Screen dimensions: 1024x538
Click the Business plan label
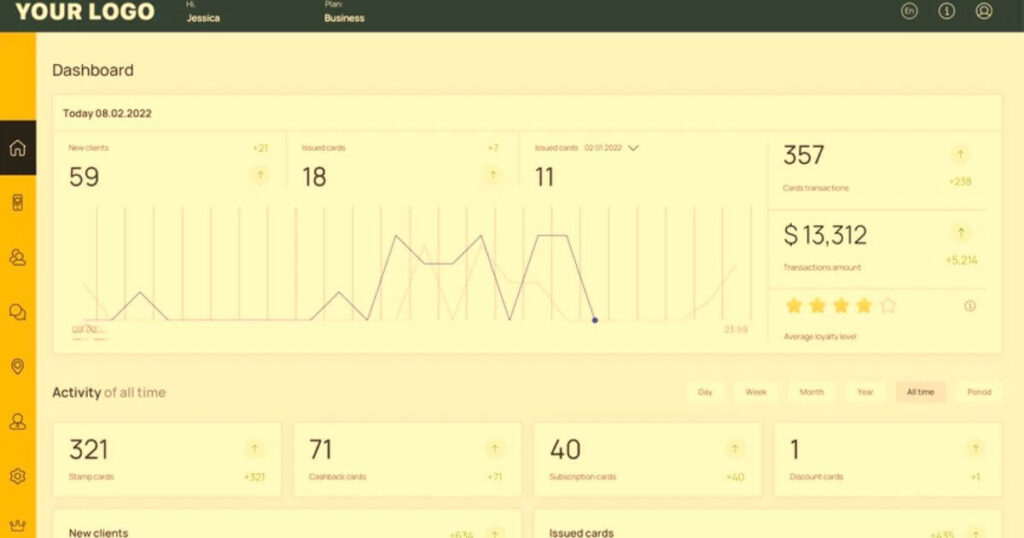click(x=344, y=18)
